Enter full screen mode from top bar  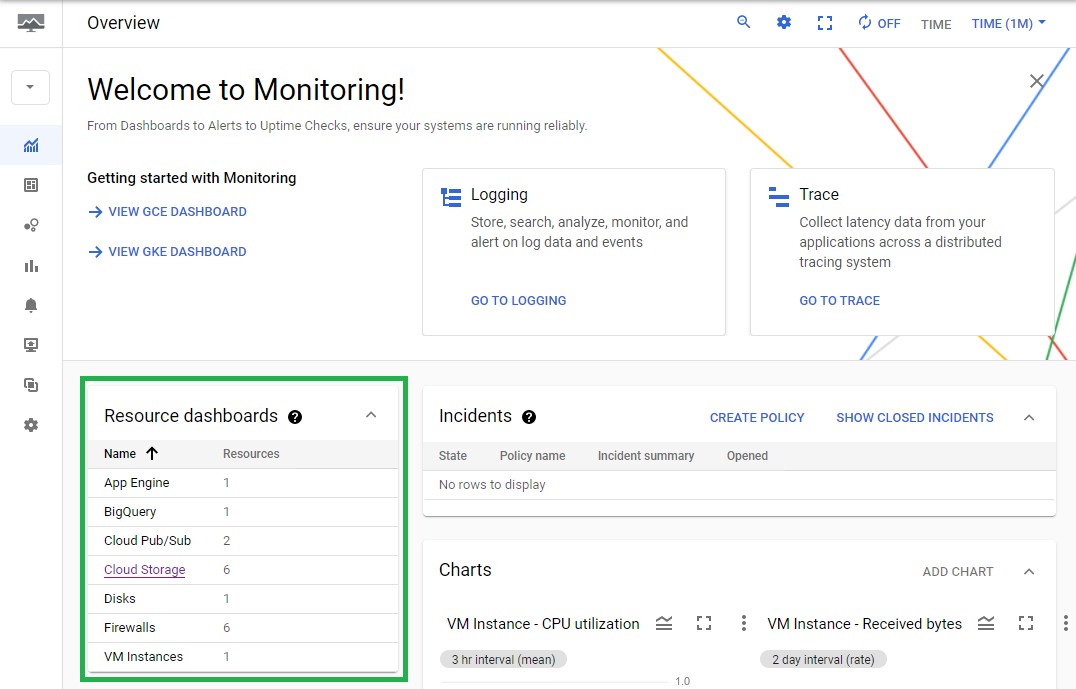pos(825,23)
